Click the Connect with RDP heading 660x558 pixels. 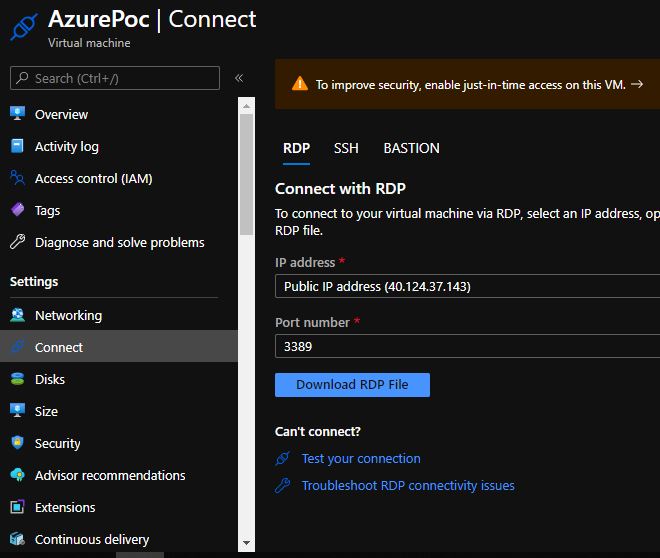tap(340, 188)
